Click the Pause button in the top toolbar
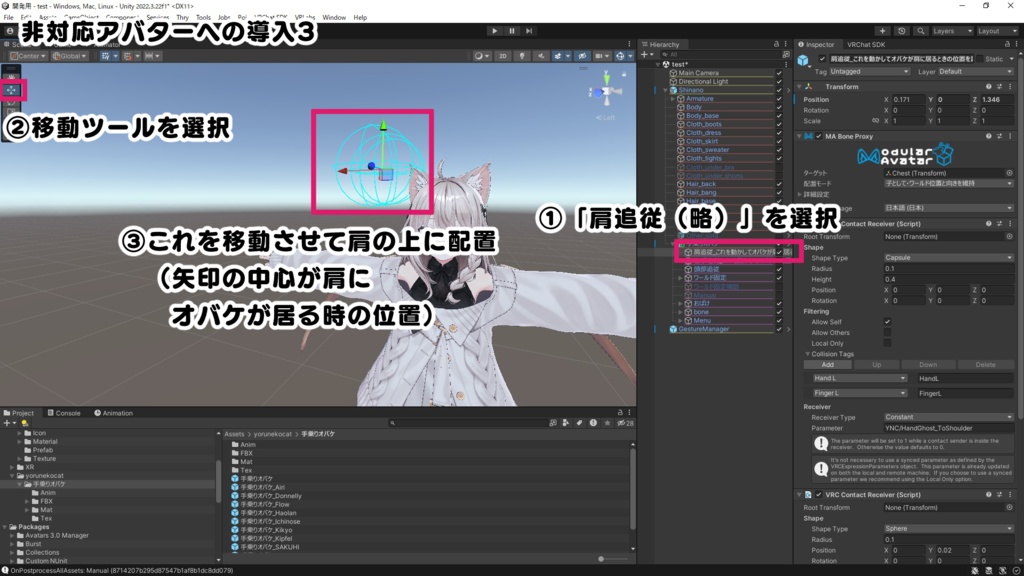Image resolution: width=1024 pixels, height=576 pixels. (x=512, y=30)
